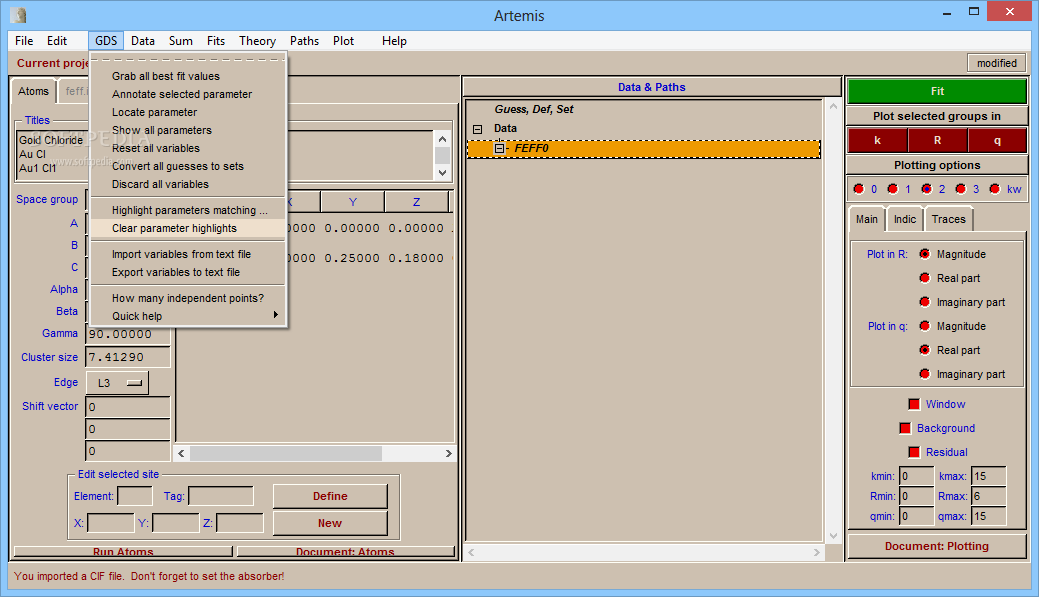
Task: Switch to the Main plotting tab
Action: point(866,219)
